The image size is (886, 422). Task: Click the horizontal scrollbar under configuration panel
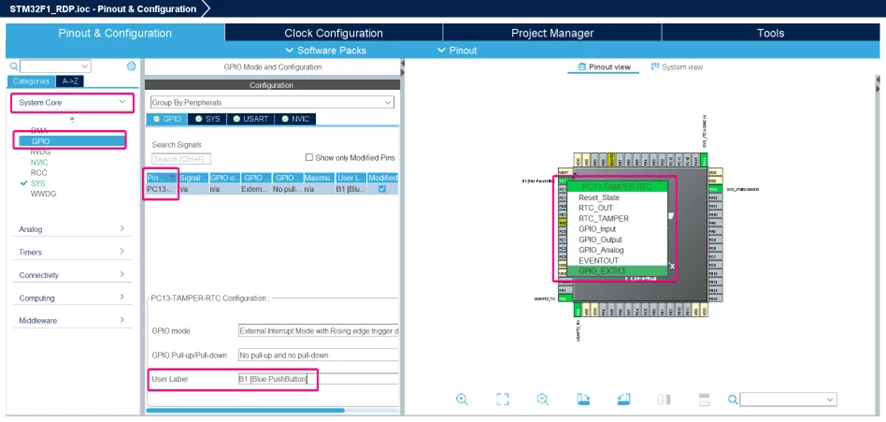[x=245, y=411]
